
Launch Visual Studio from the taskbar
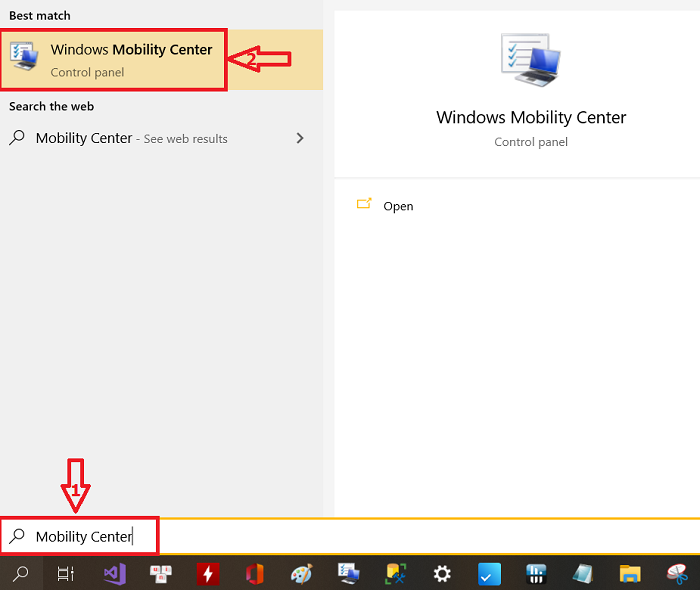point(115,574)
